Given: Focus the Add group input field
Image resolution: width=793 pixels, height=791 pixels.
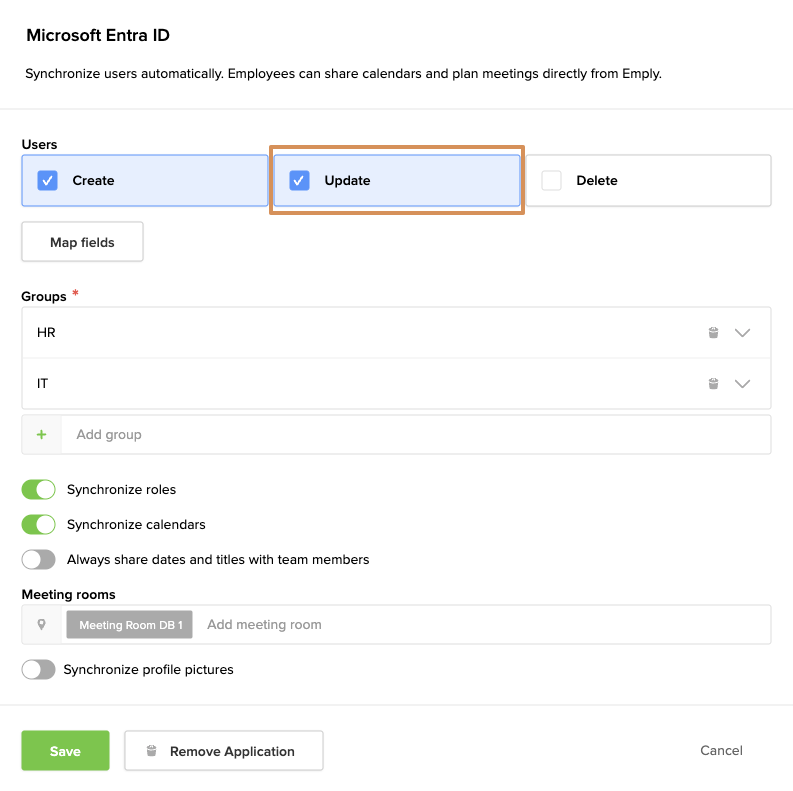Looking at the screenshot, I should click(x=400, y=435).
